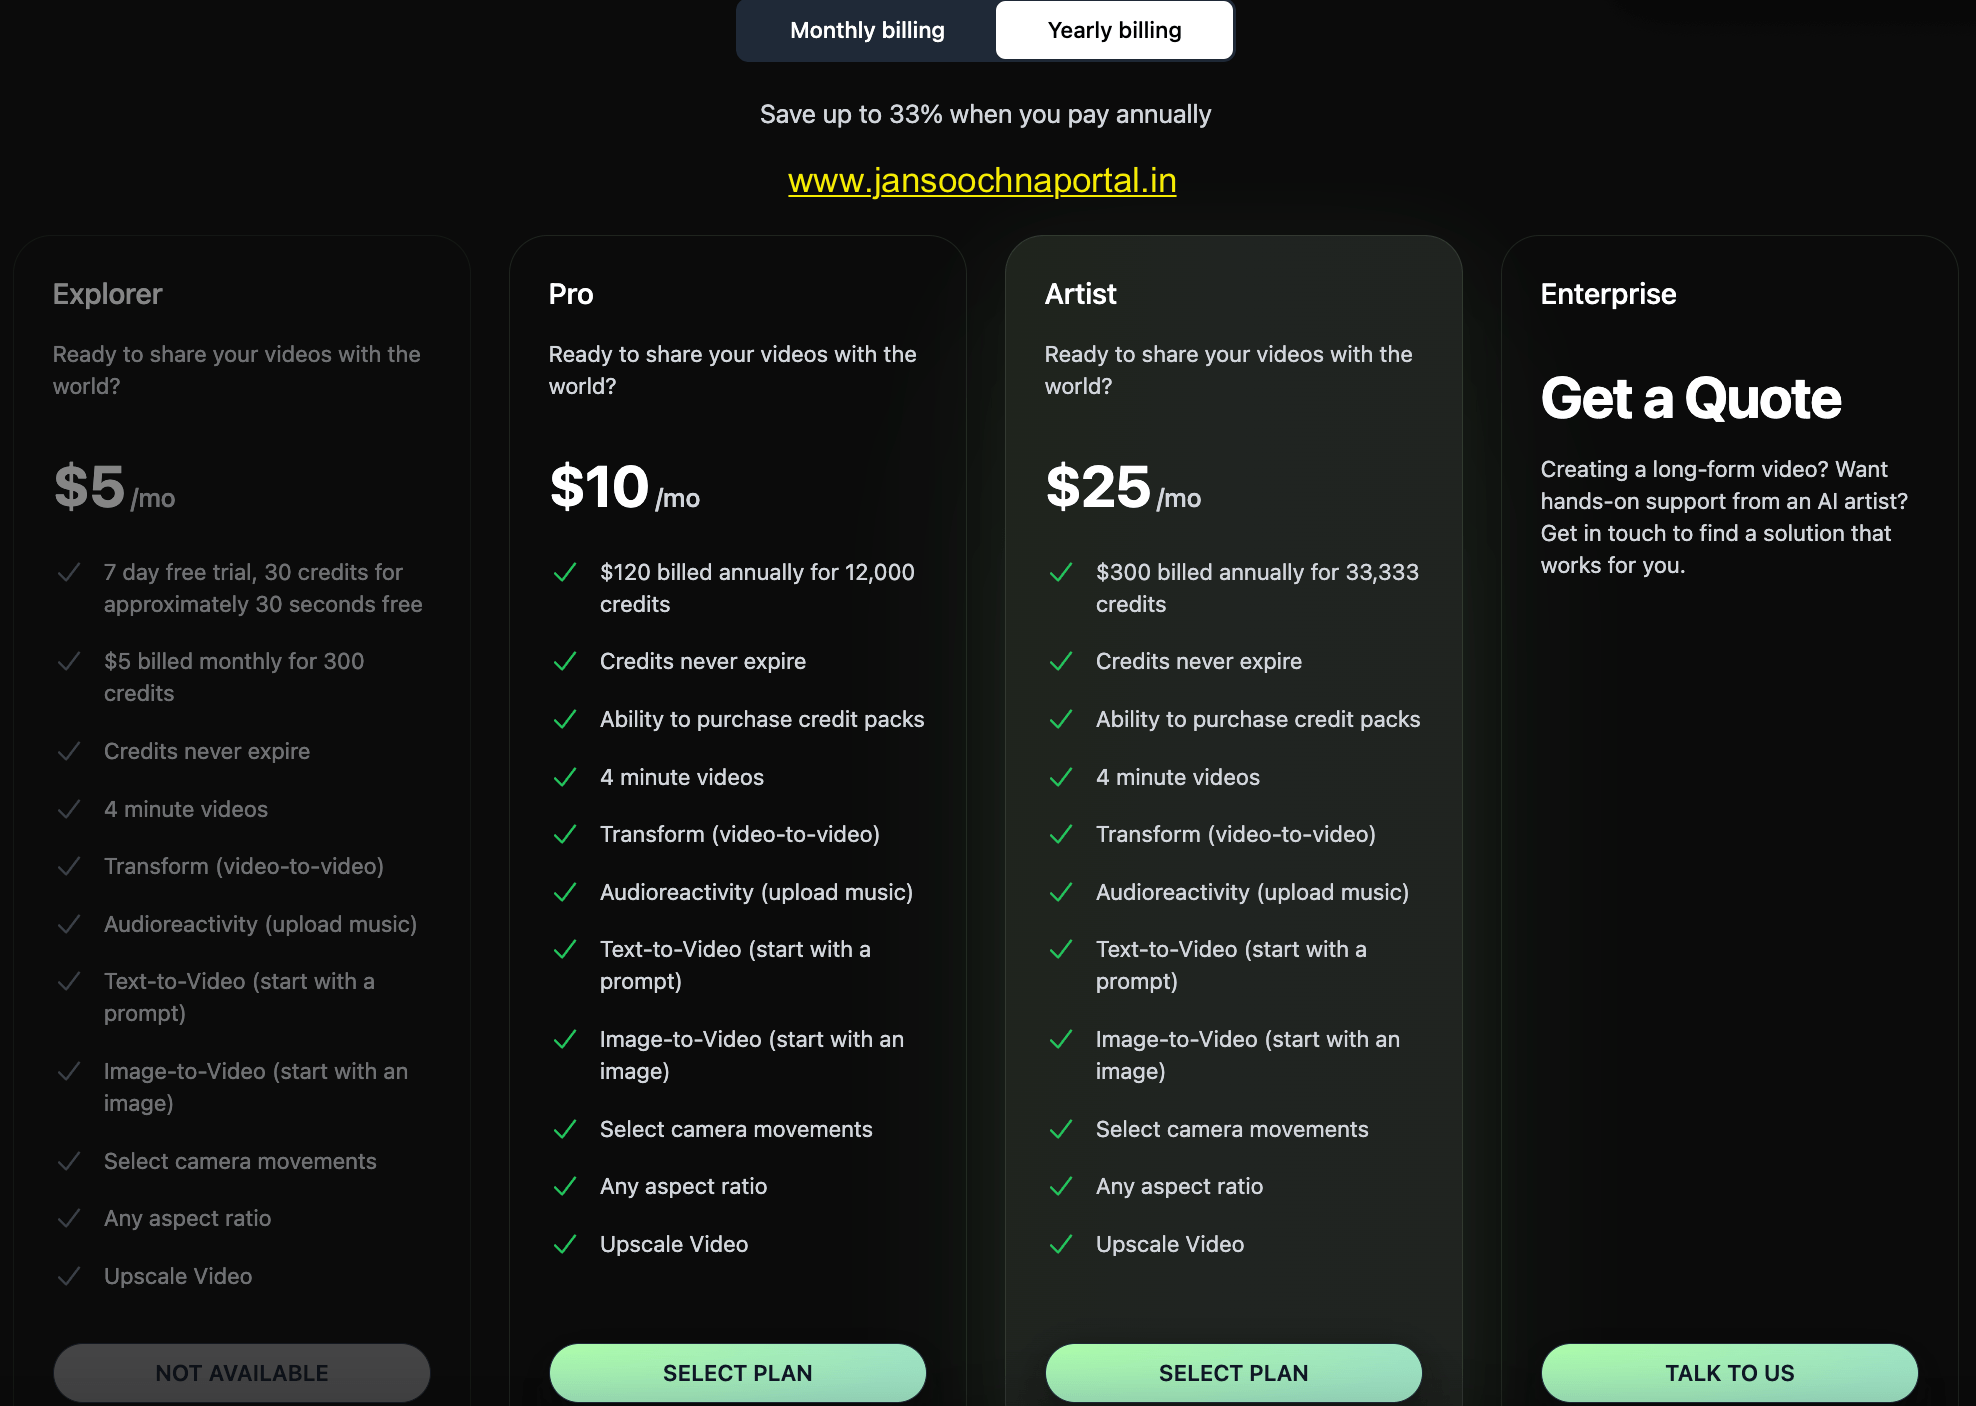Click checkmark beside '$5 billed monthly for 300 credits'

coord(69,661)
